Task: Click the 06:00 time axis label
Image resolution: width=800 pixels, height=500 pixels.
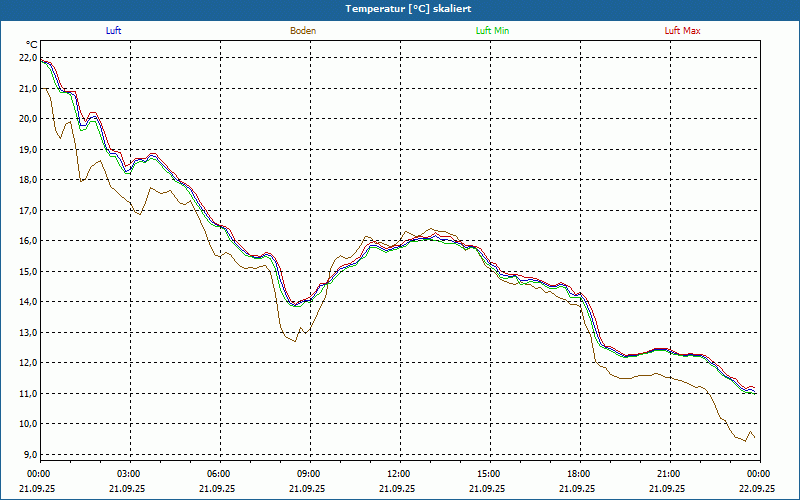Action: click(x=217, y=474)
